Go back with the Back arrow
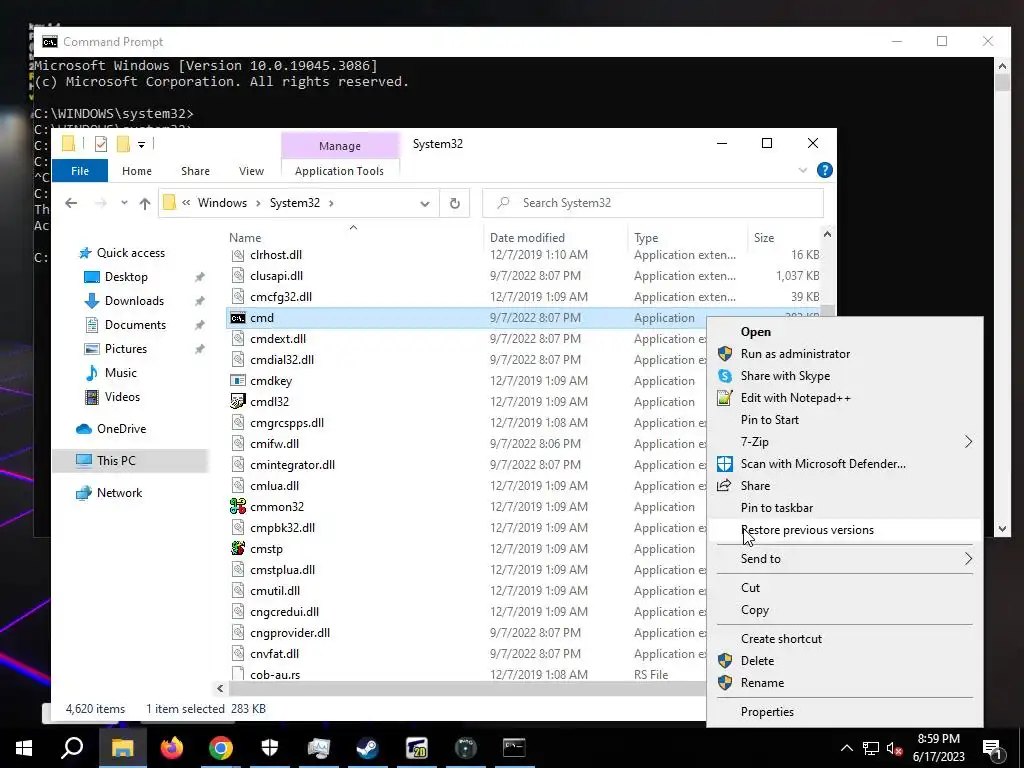Viewport: 1024px width, 768px height. point(71,203)
